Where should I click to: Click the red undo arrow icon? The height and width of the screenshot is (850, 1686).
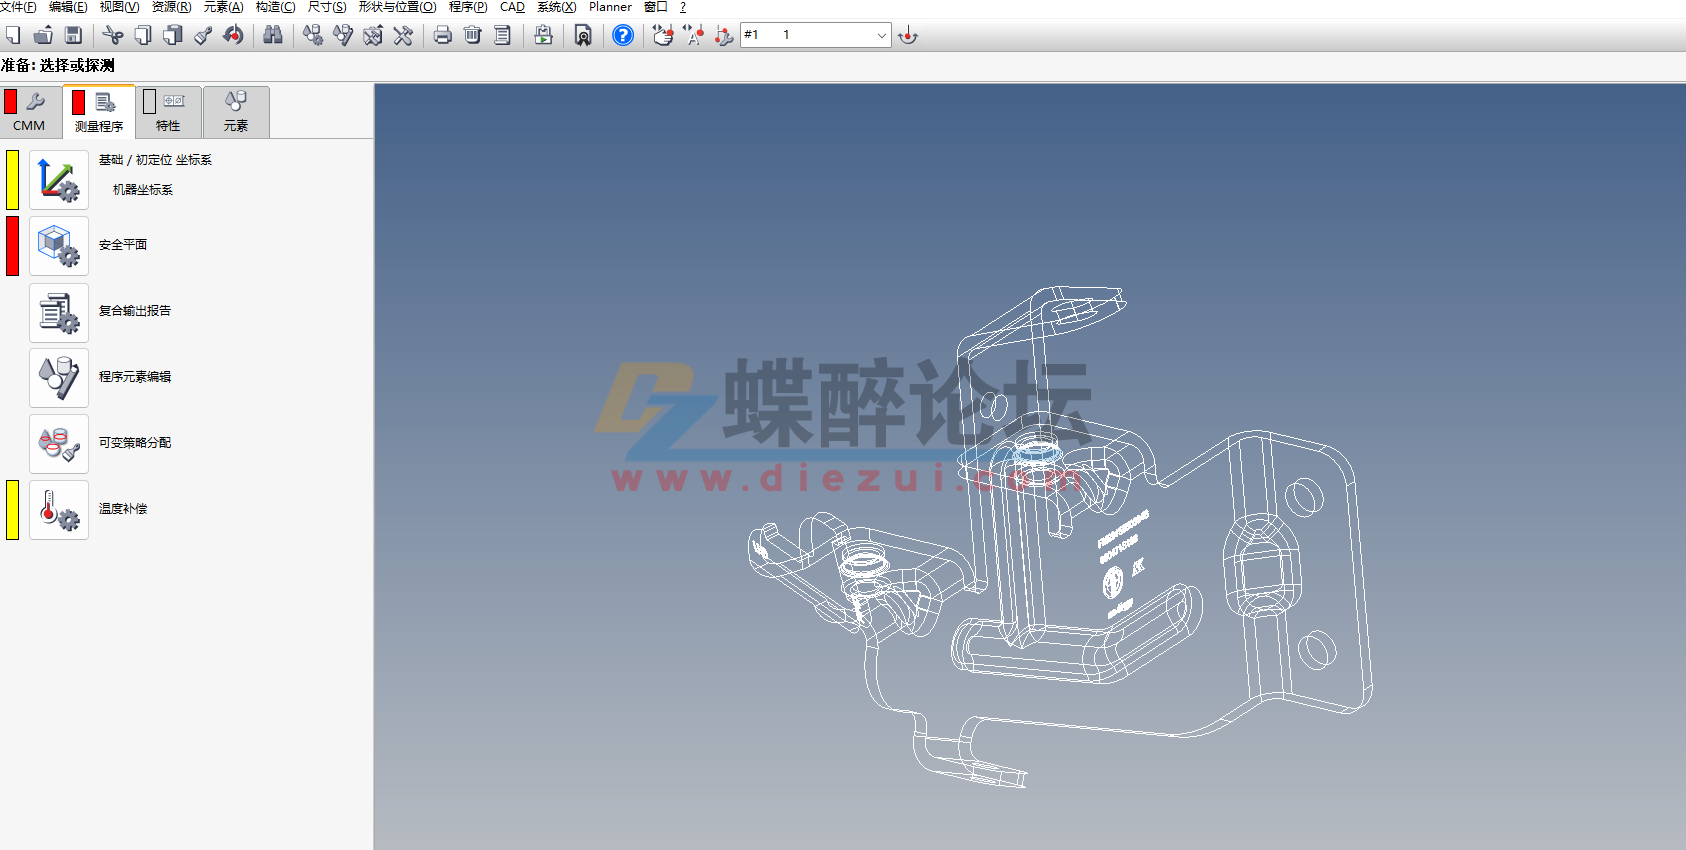pos(233,36)
